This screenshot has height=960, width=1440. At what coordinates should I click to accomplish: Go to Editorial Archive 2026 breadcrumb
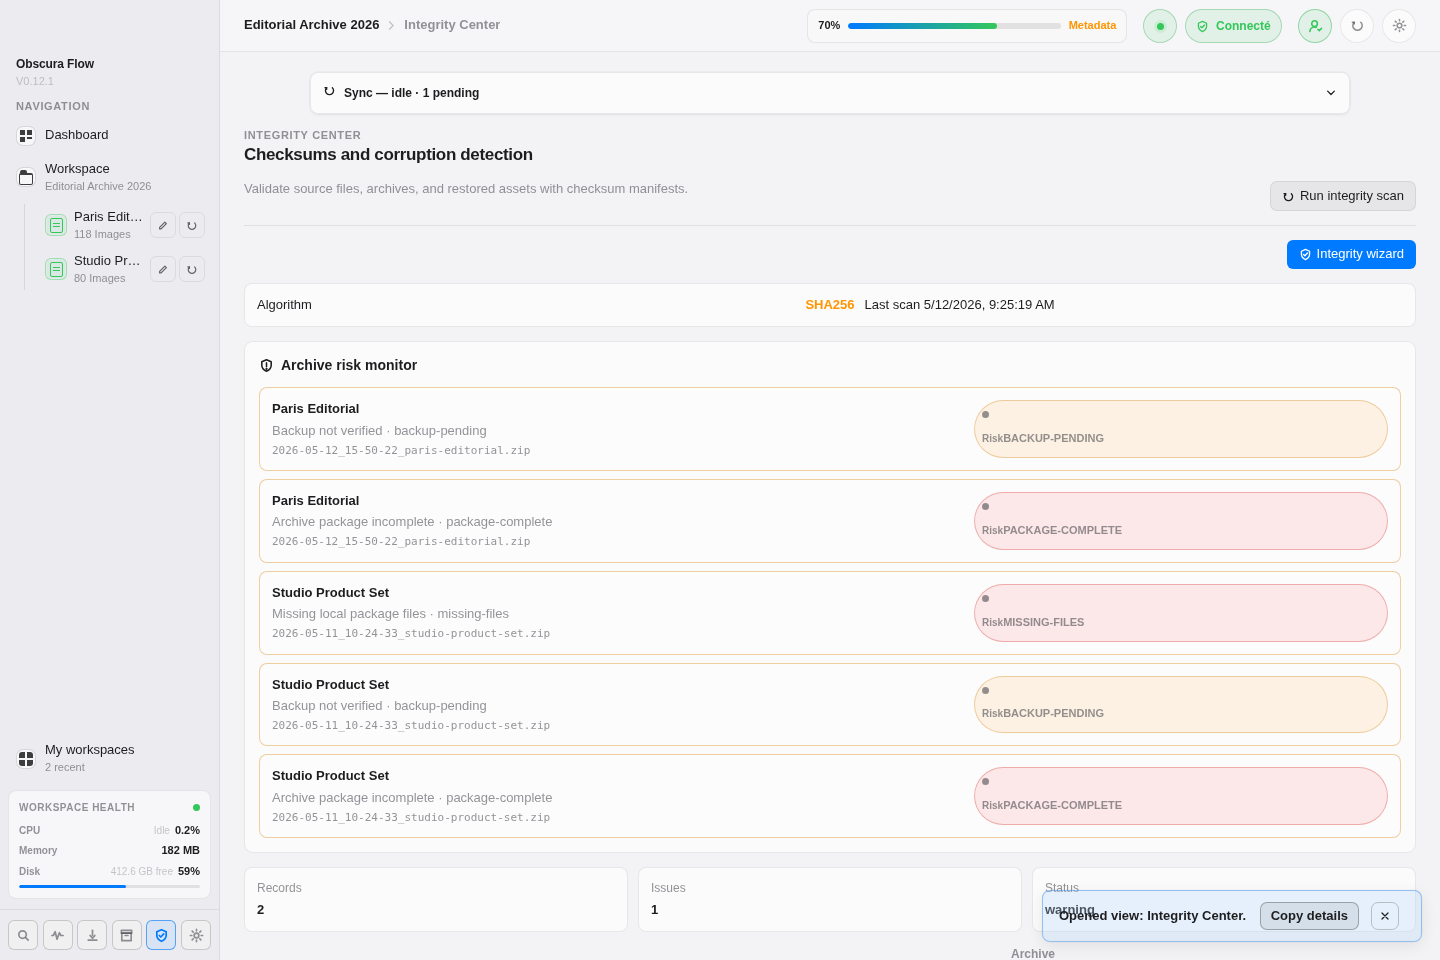click(312, 25)
